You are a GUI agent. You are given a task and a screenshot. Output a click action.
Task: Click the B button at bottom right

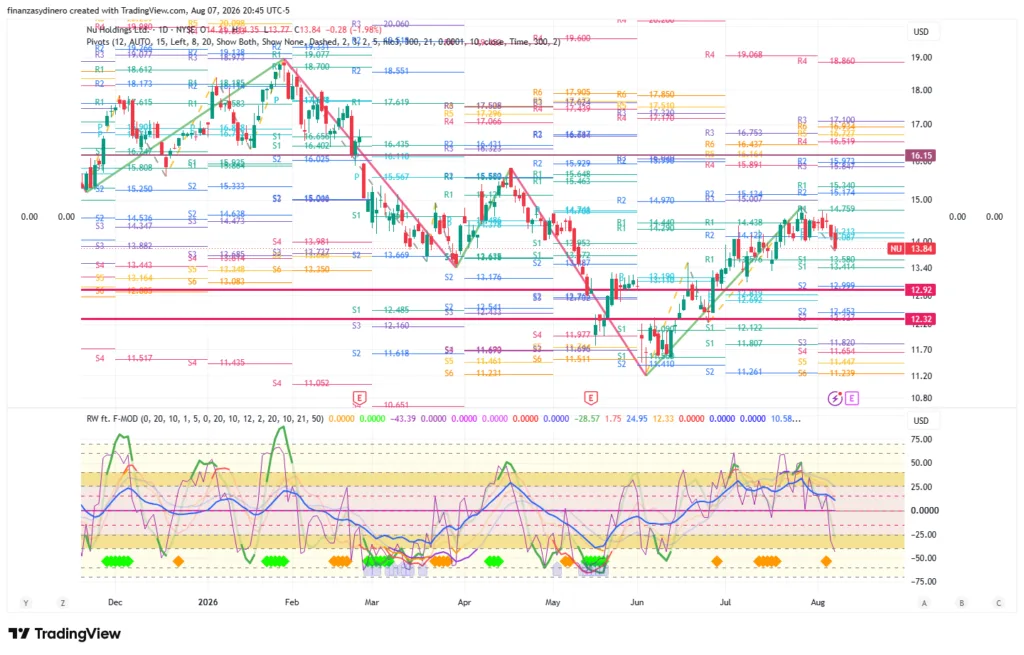click(961, 603)
